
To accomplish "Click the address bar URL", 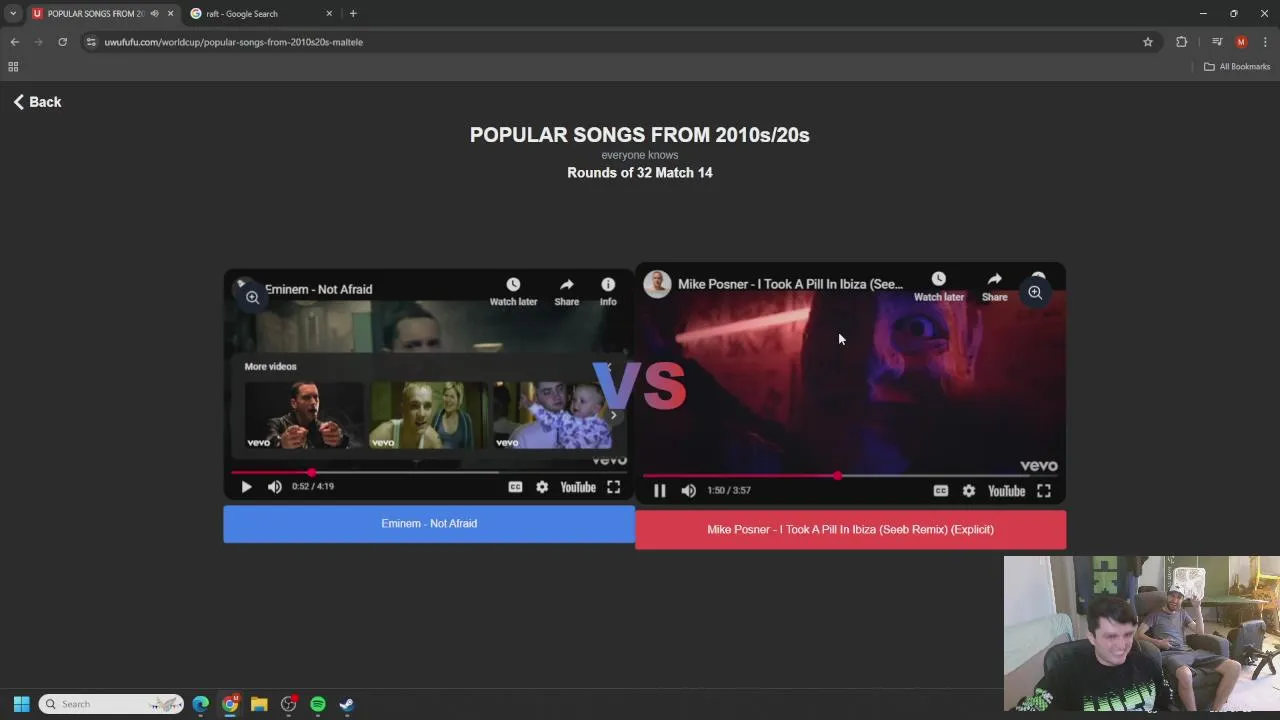I will (x=234, y=42).
